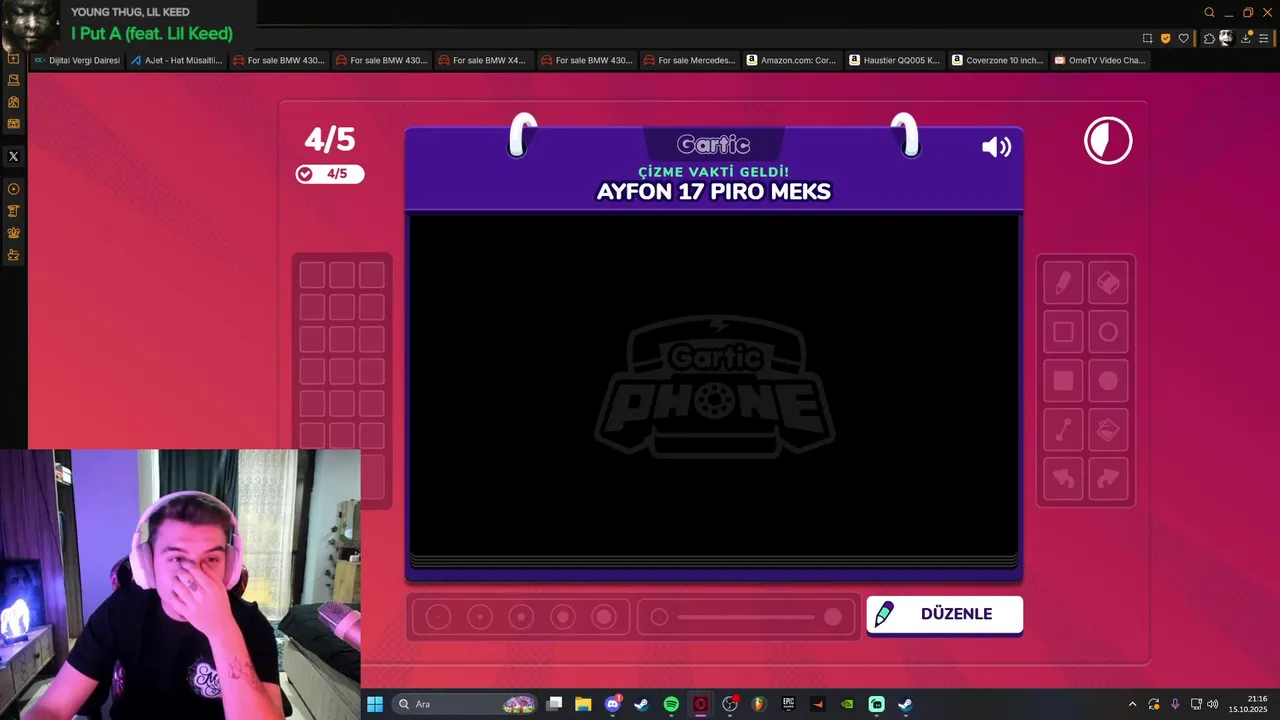Screen dimensions: 1280x720
Task: Open Epic Games Launcher from the taskbar
Action: coord(788,704)
